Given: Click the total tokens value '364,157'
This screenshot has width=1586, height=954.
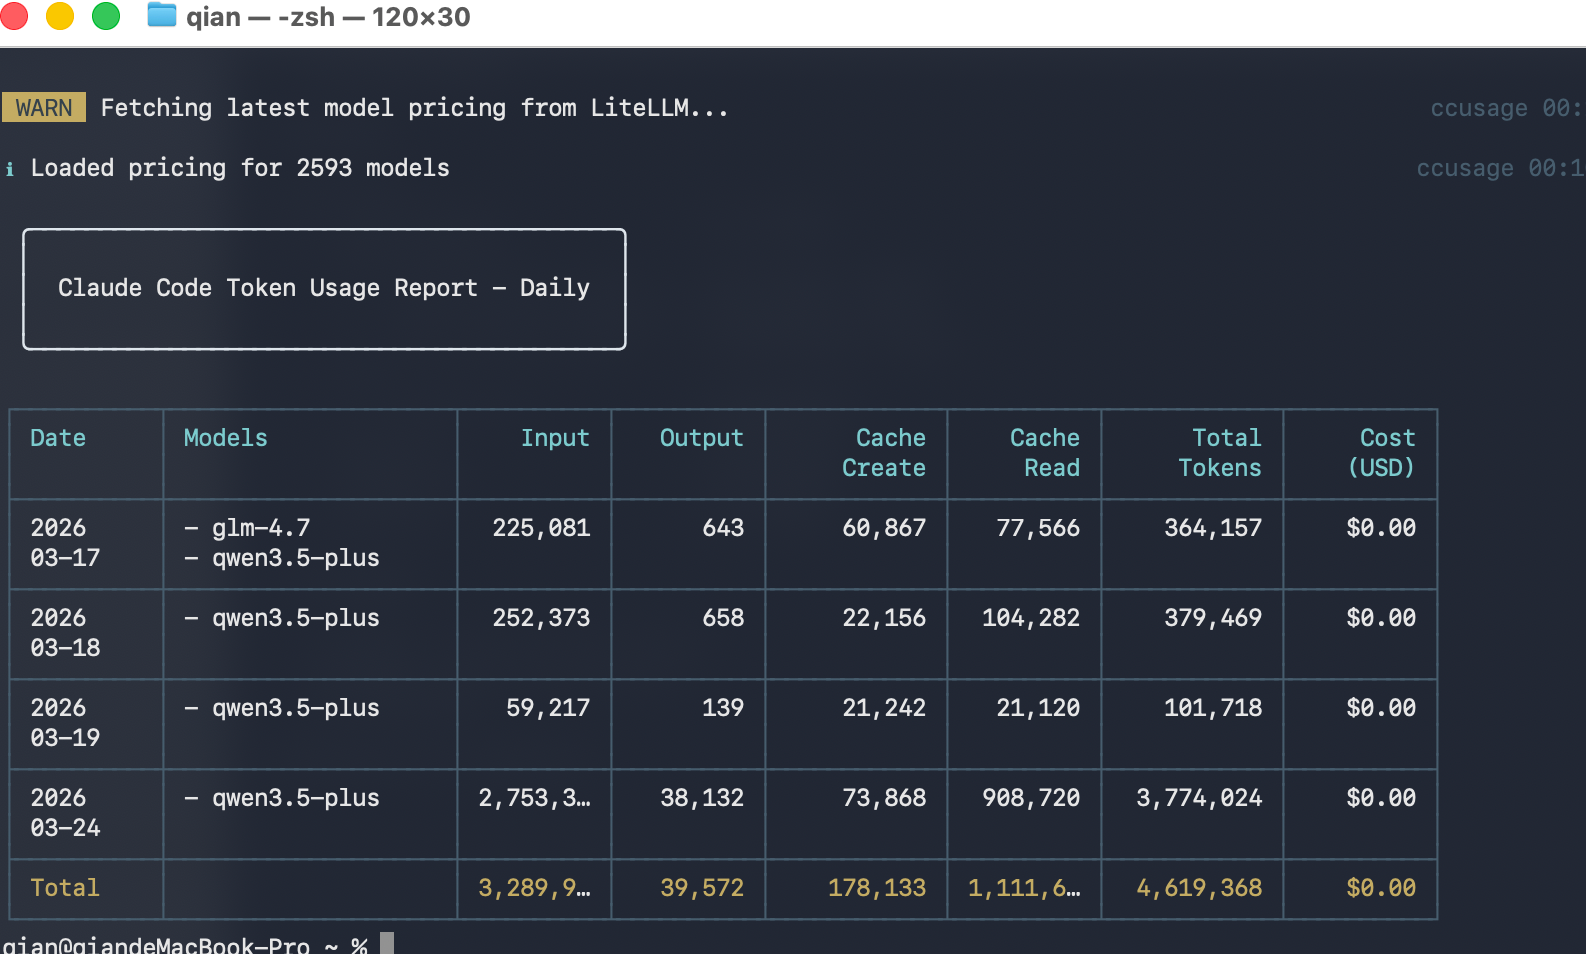Looking at the screenshot, I should [x=1213, y=528].
